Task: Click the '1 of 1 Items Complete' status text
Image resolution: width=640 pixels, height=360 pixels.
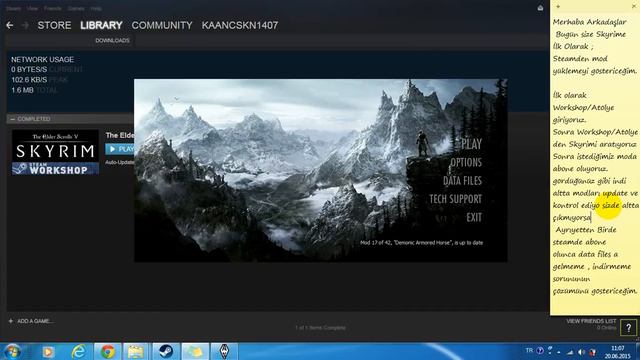Action: click(320, 328)
